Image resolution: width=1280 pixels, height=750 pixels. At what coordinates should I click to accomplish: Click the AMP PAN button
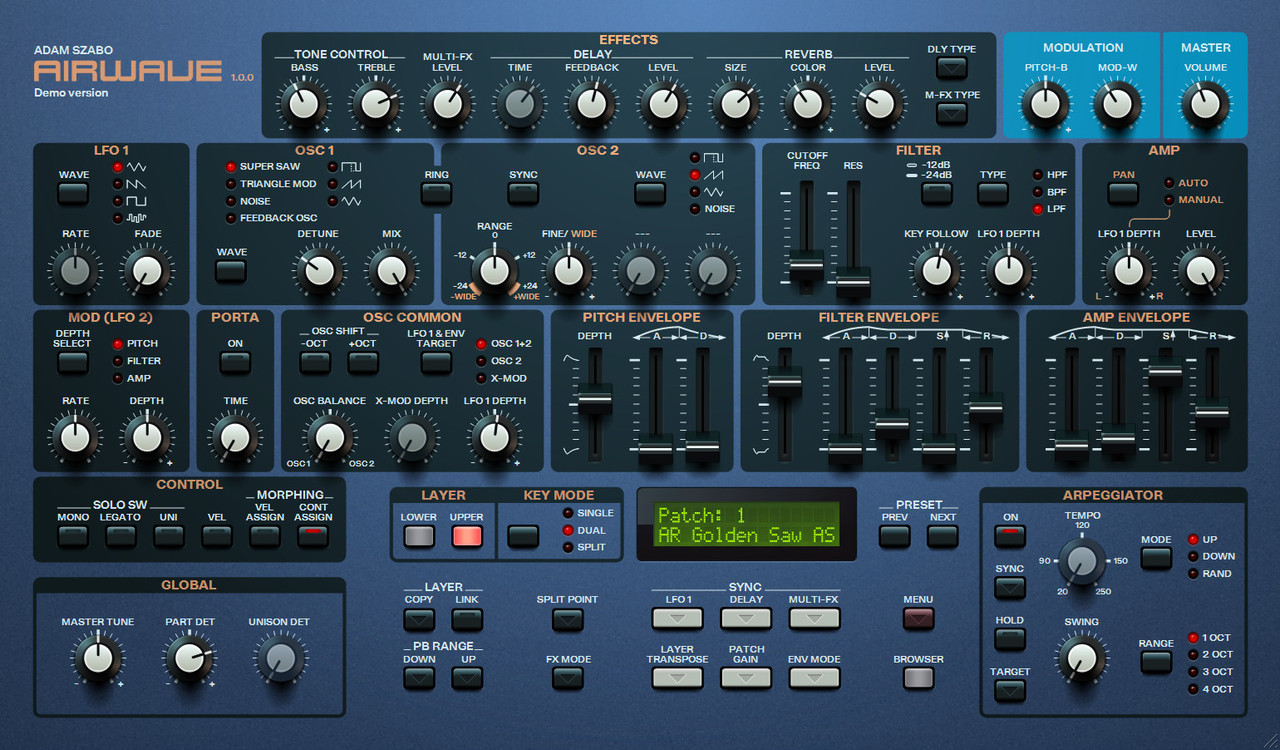point(1124,193)
